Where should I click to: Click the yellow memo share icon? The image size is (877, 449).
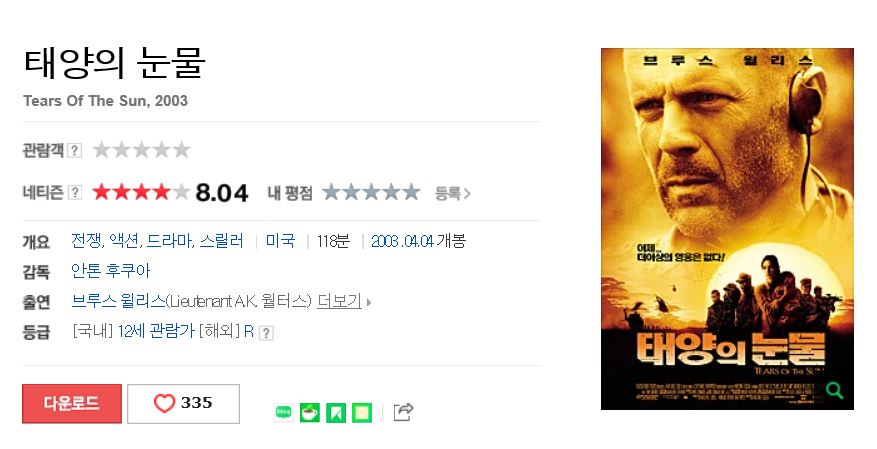tap(362, 413)
